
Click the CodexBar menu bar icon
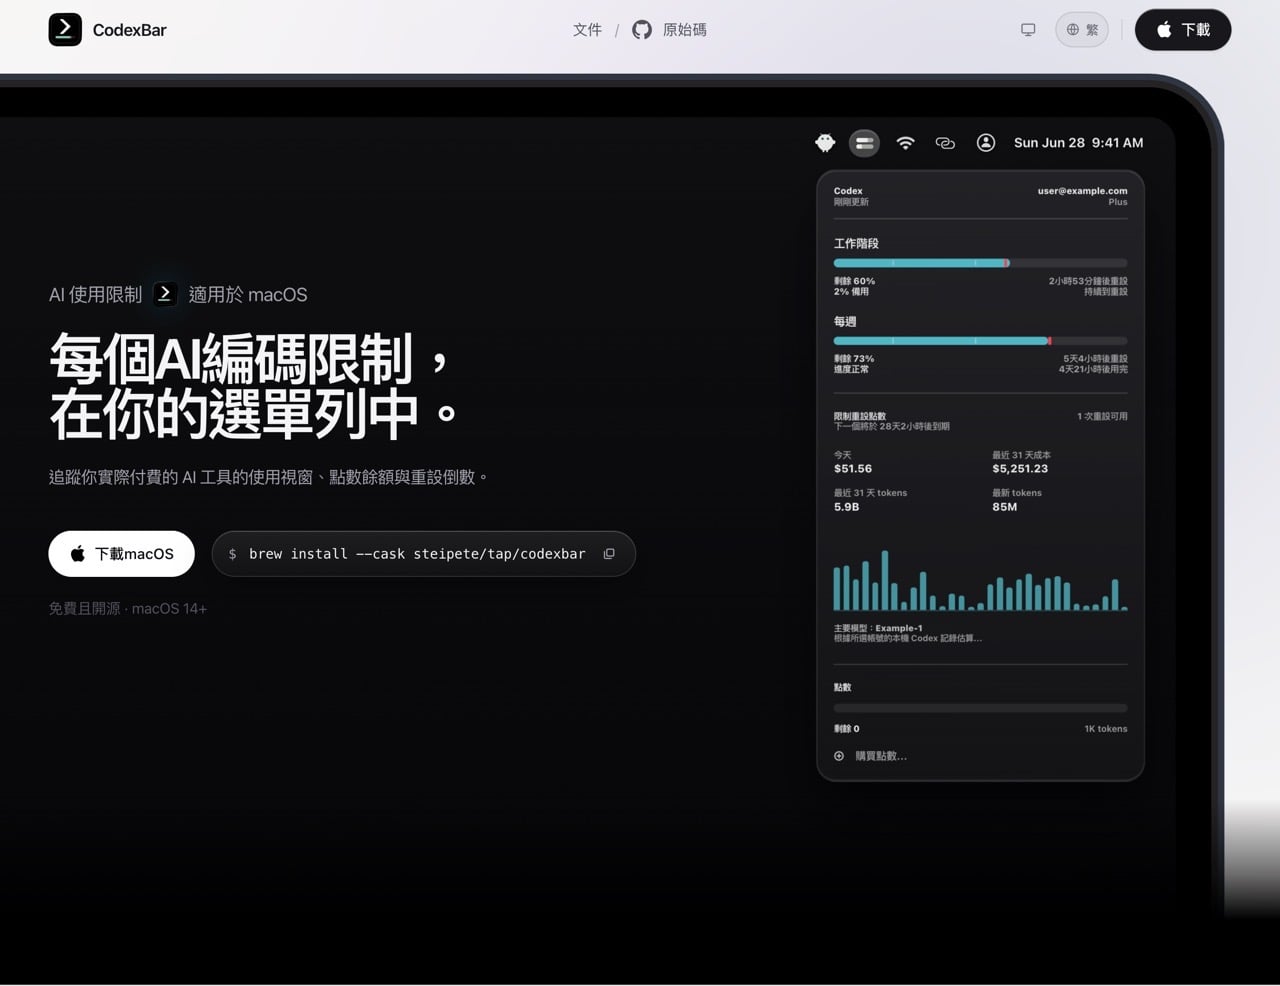(x=865, y=143)
